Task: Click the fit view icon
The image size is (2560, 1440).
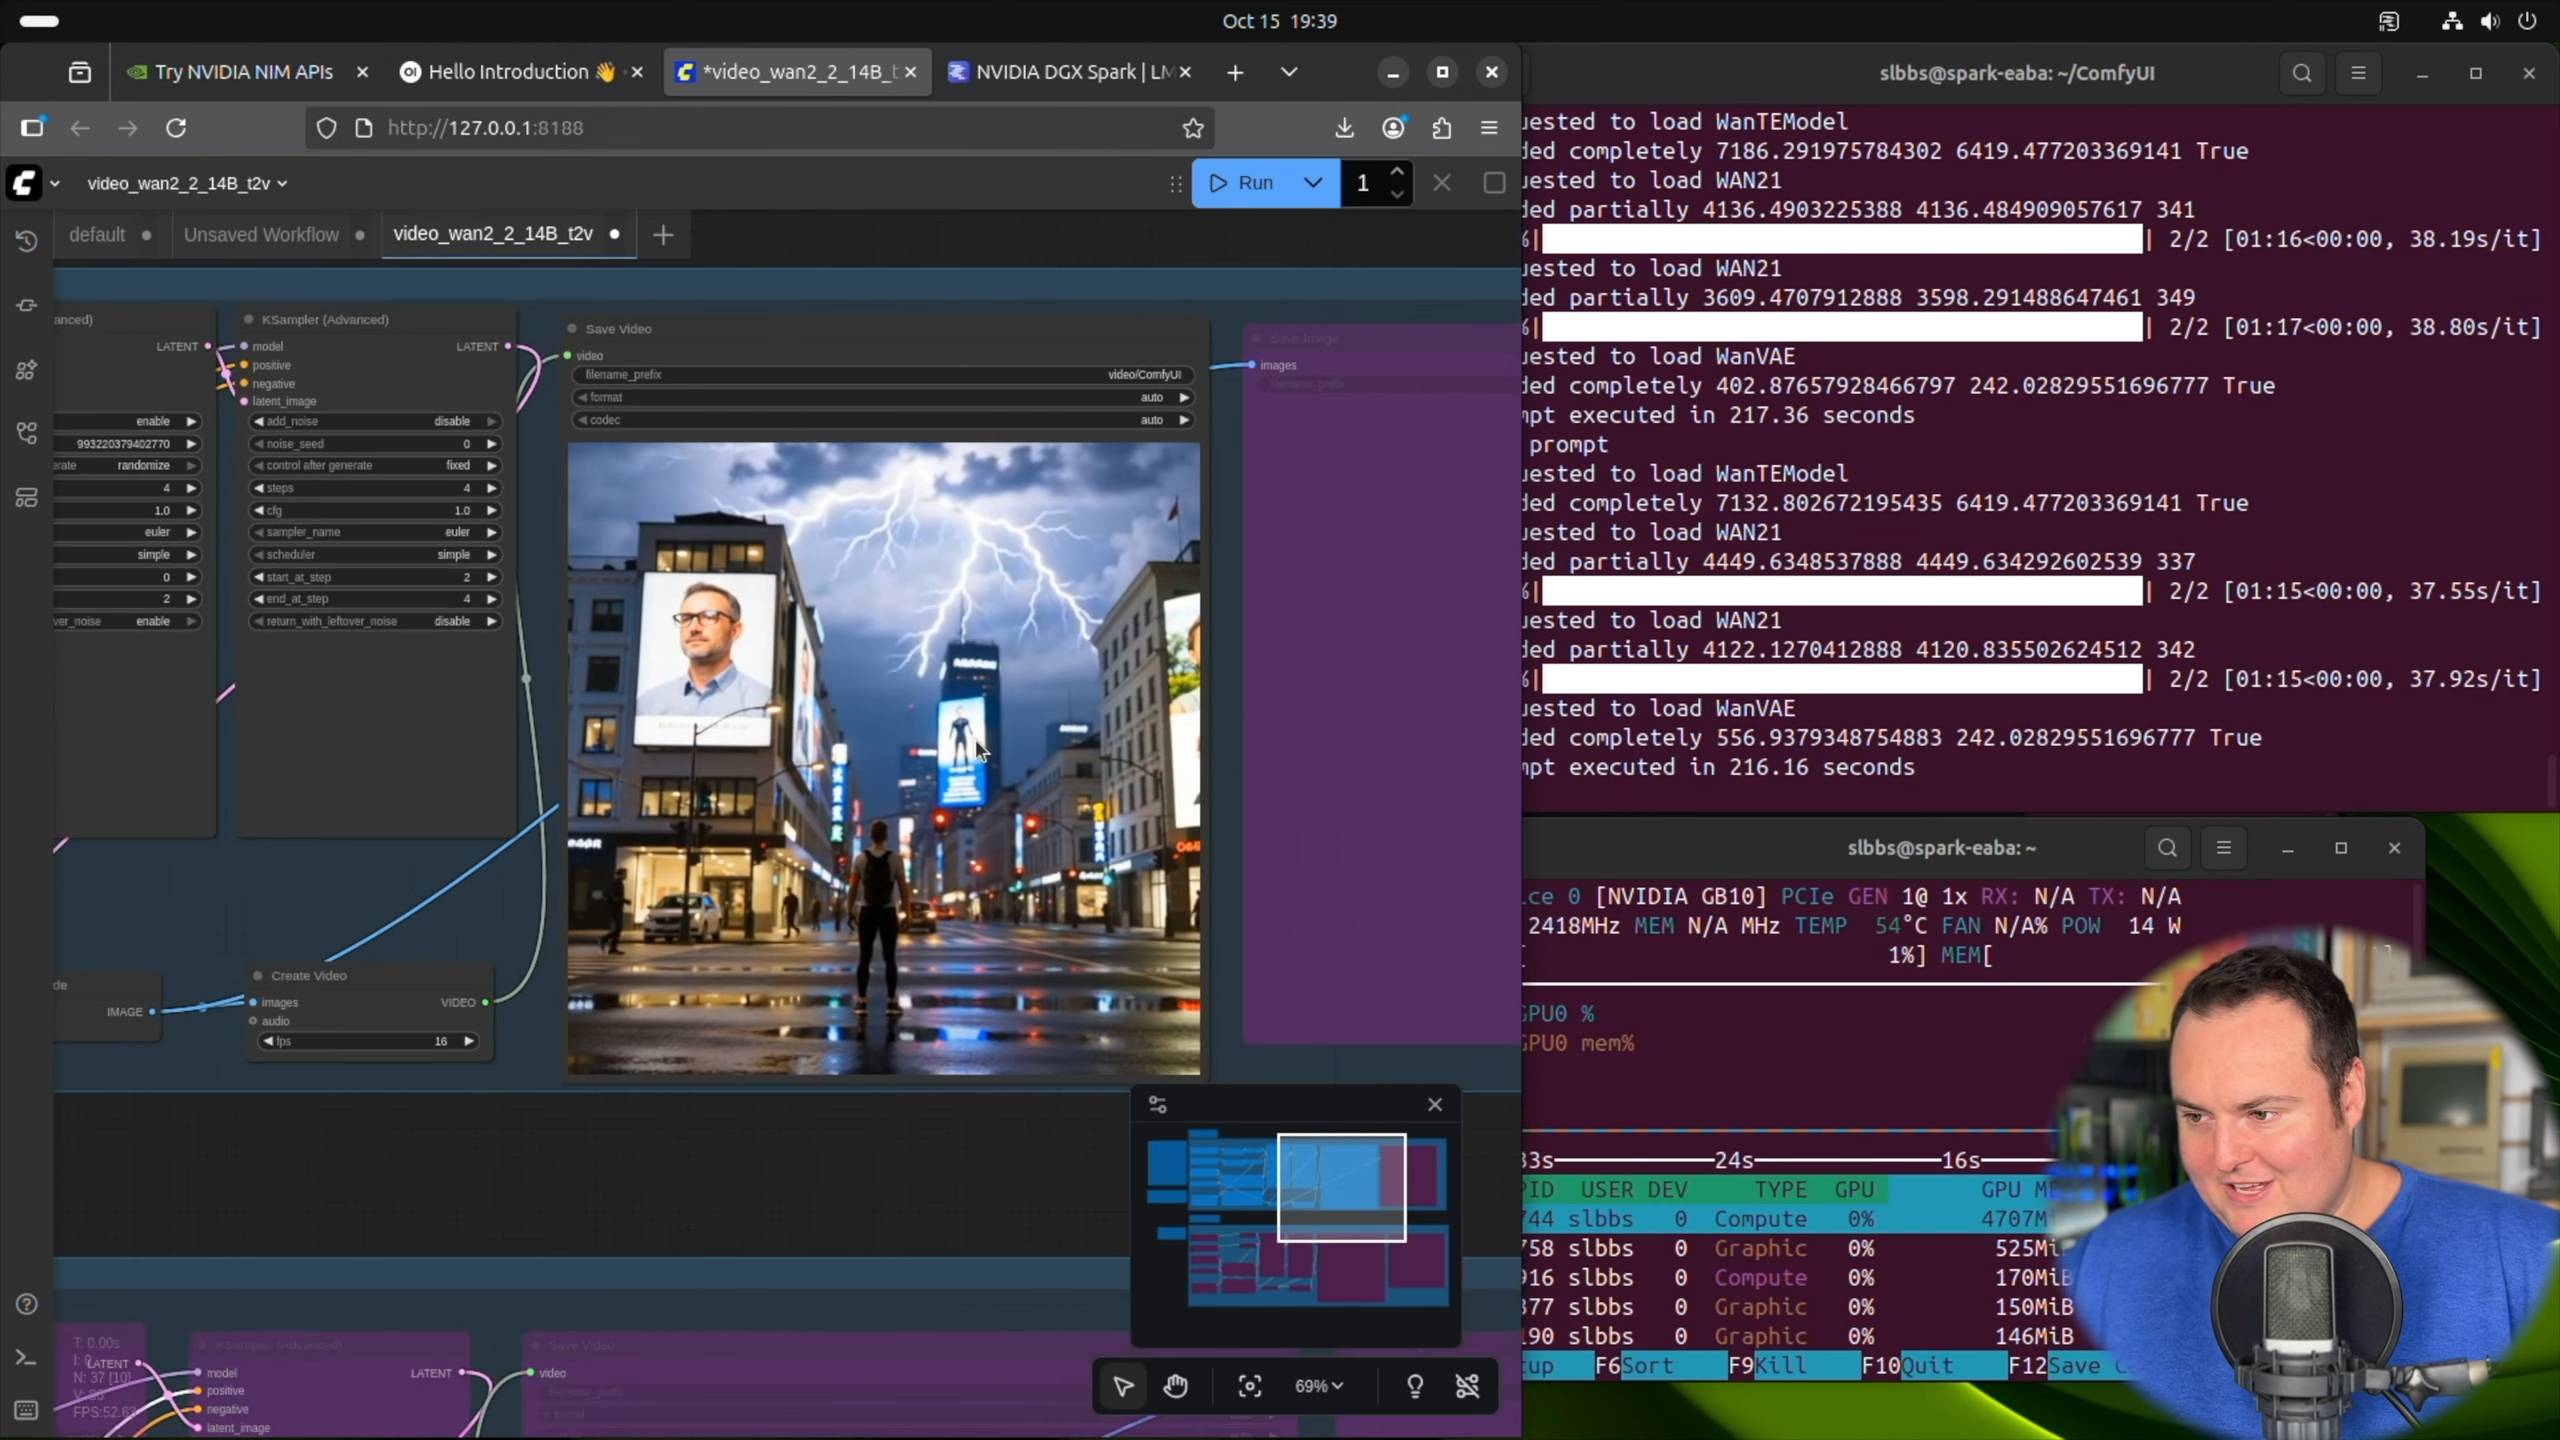Action: coord(1249,1386)
